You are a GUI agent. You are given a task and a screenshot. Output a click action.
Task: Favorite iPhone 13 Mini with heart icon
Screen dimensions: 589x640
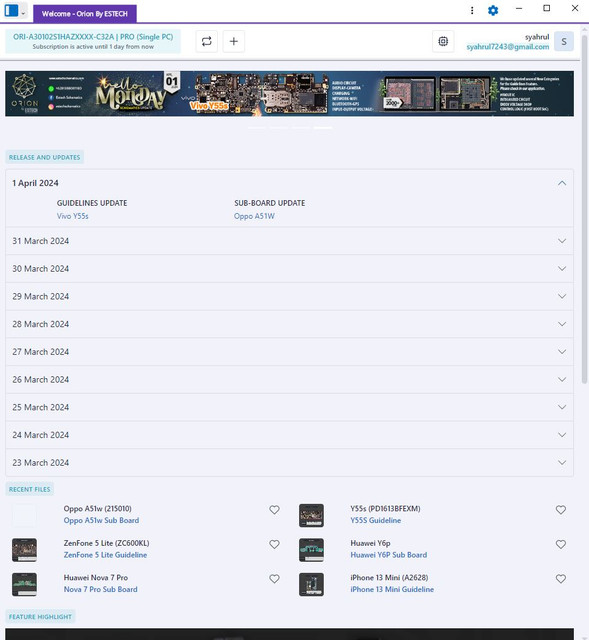pos(561,579)
